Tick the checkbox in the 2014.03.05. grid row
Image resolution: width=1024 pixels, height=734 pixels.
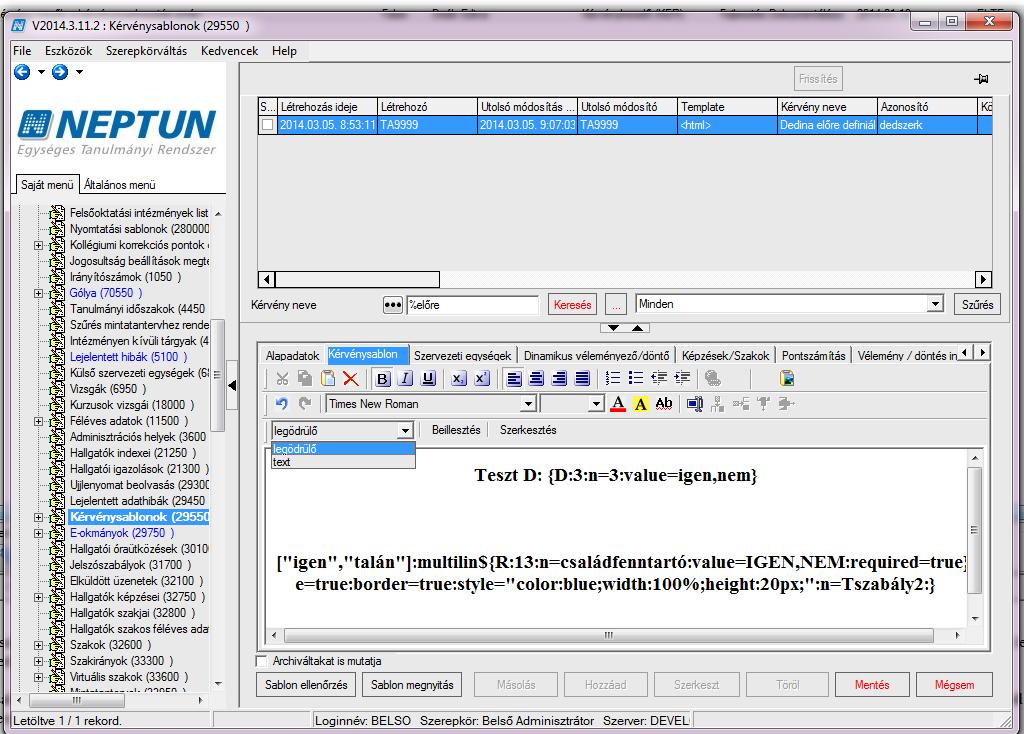coord(267,125)
